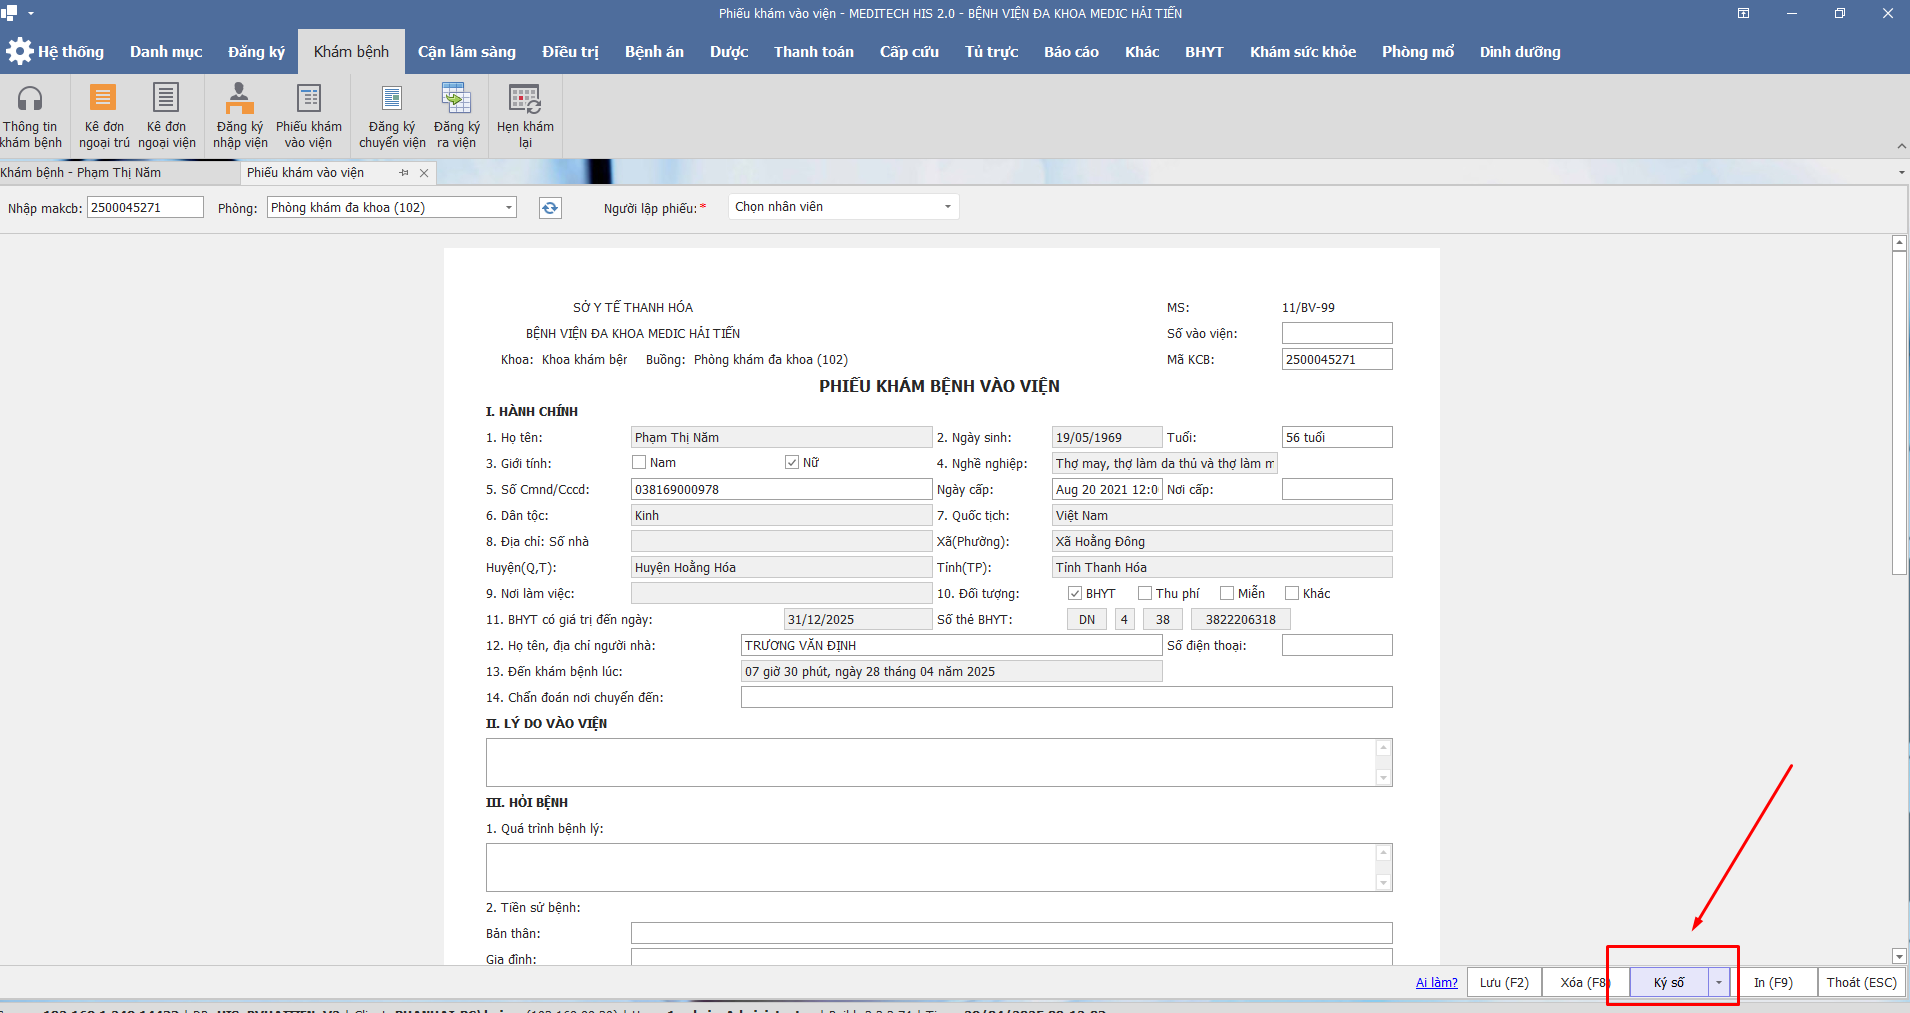This screenshot has width=1910, height=1013.
Task: Open the Cận lâm sàng menu
Action: 467,52
